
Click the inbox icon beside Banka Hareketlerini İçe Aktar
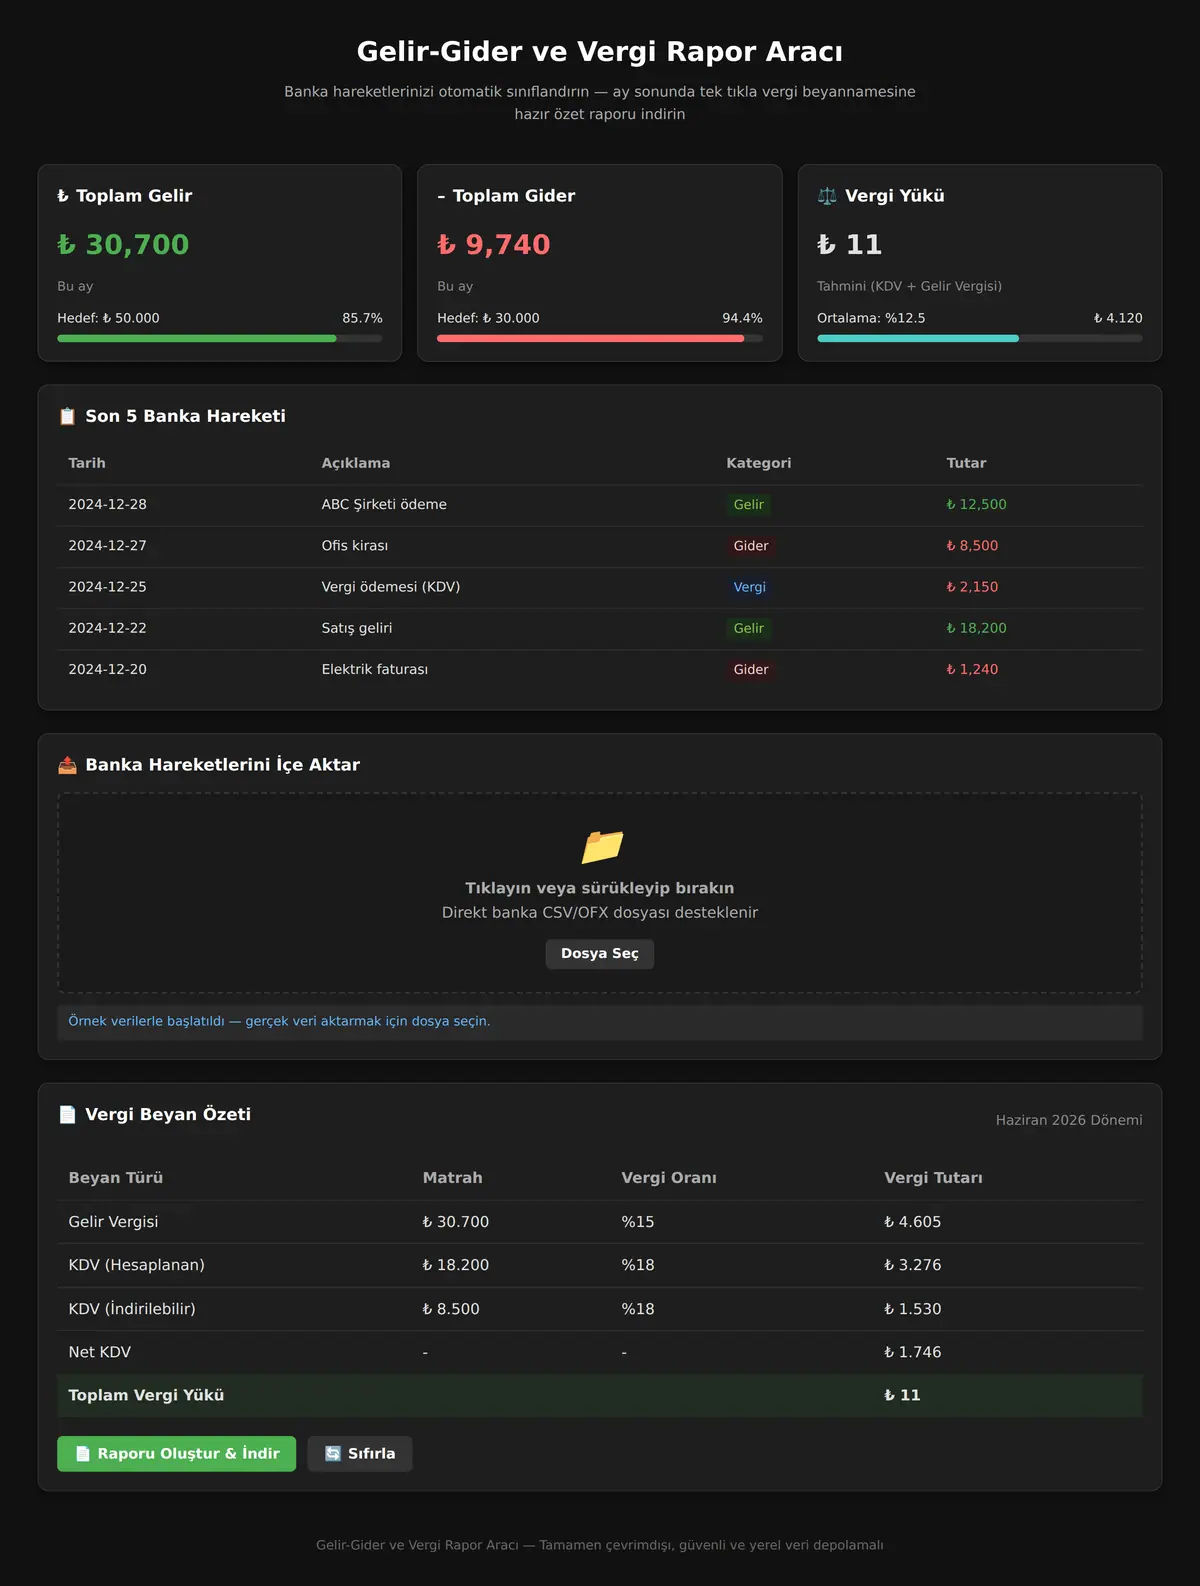pos(67,765)
